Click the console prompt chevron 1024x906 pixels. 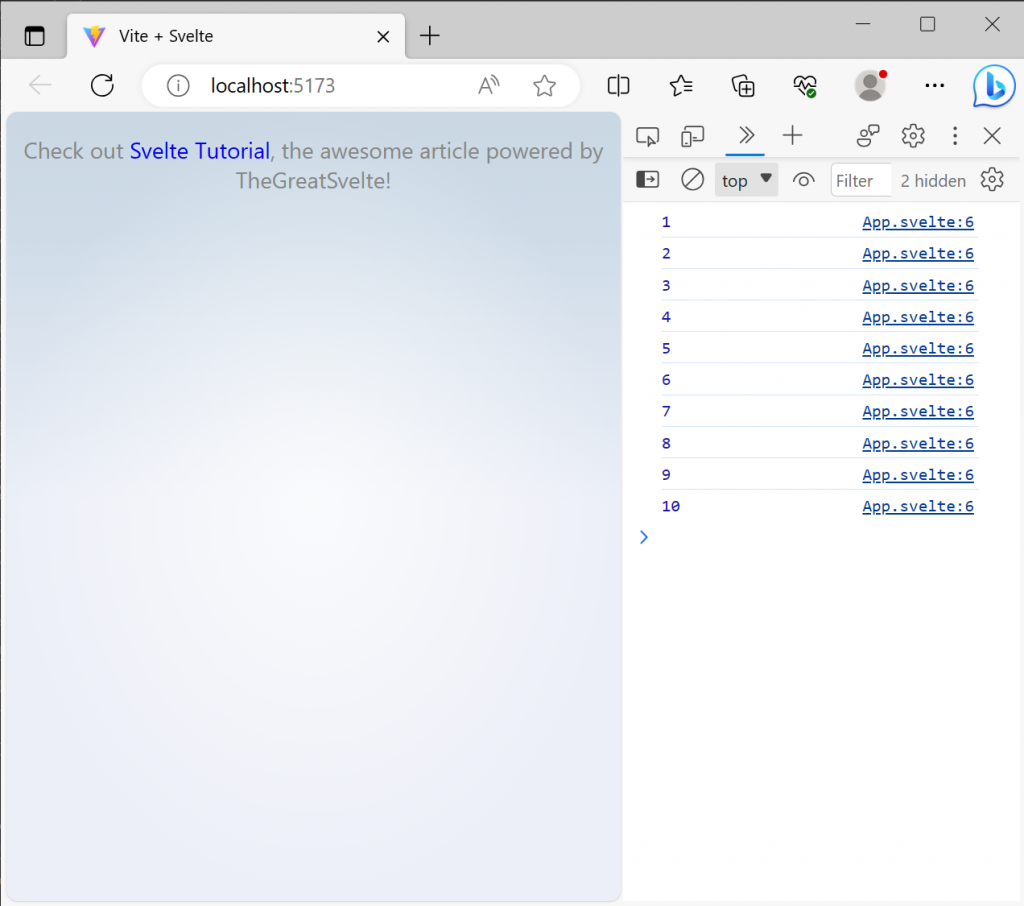click(x=644, y=537)
